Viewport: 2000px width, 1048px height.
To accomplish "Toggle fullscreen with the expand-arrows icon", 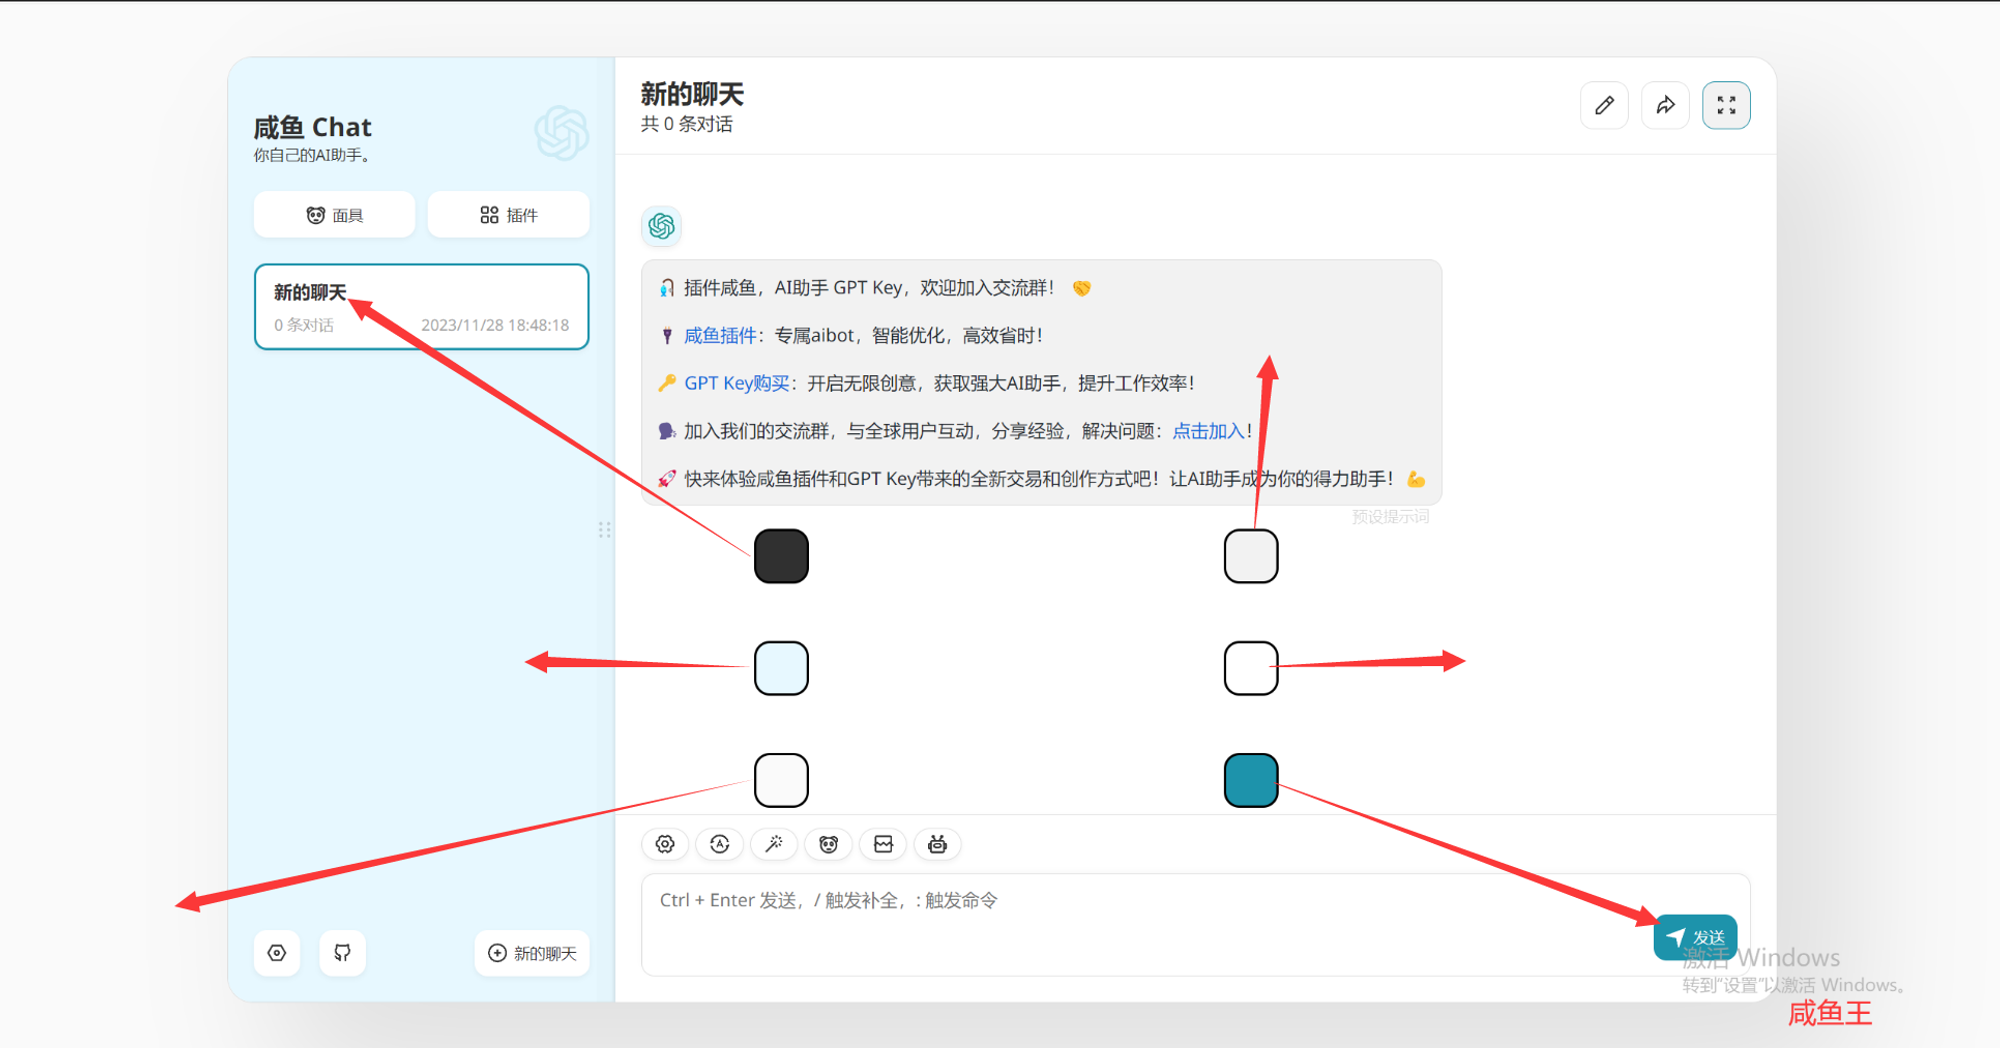I will (1726, 106).
